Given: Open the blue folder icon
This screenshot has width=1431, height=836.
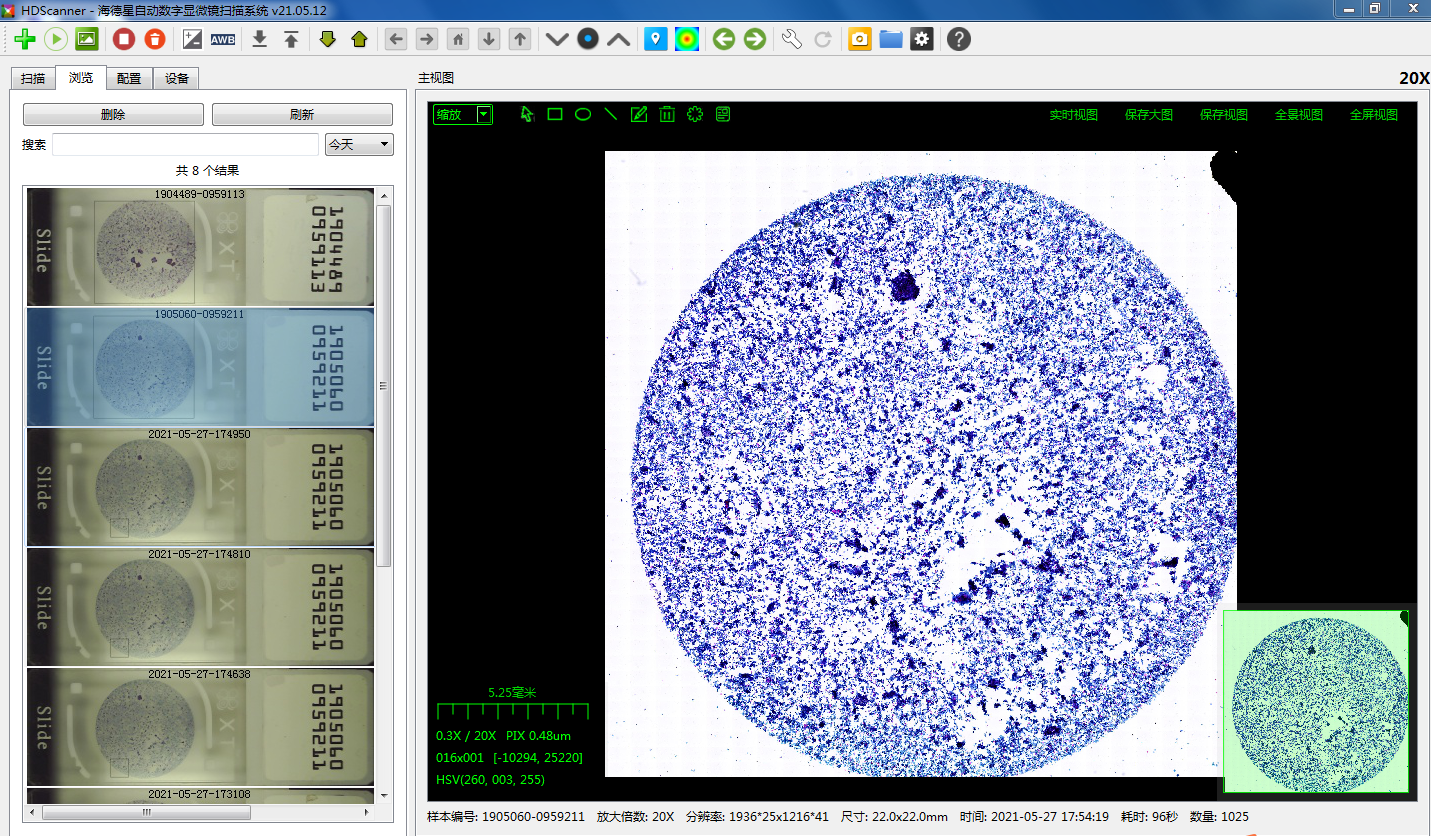Looking at the screenshot, I should tap(891, 39).
